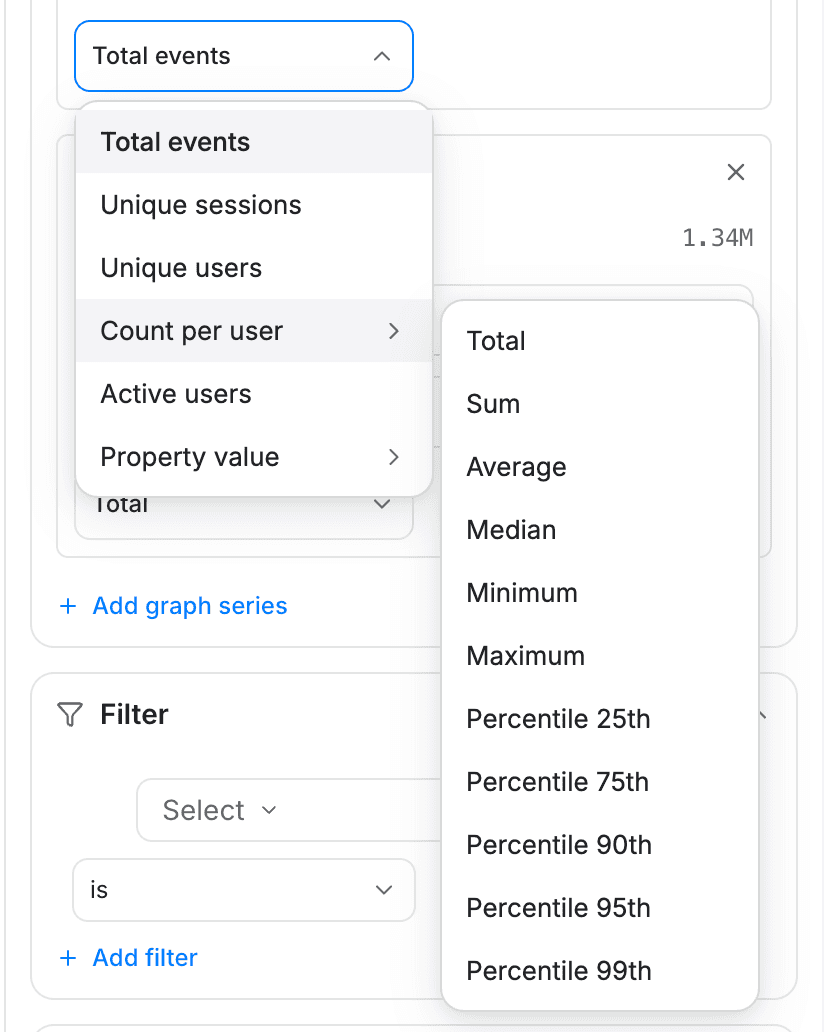Open the 'is' operator dropdown

tap(244, 890)
